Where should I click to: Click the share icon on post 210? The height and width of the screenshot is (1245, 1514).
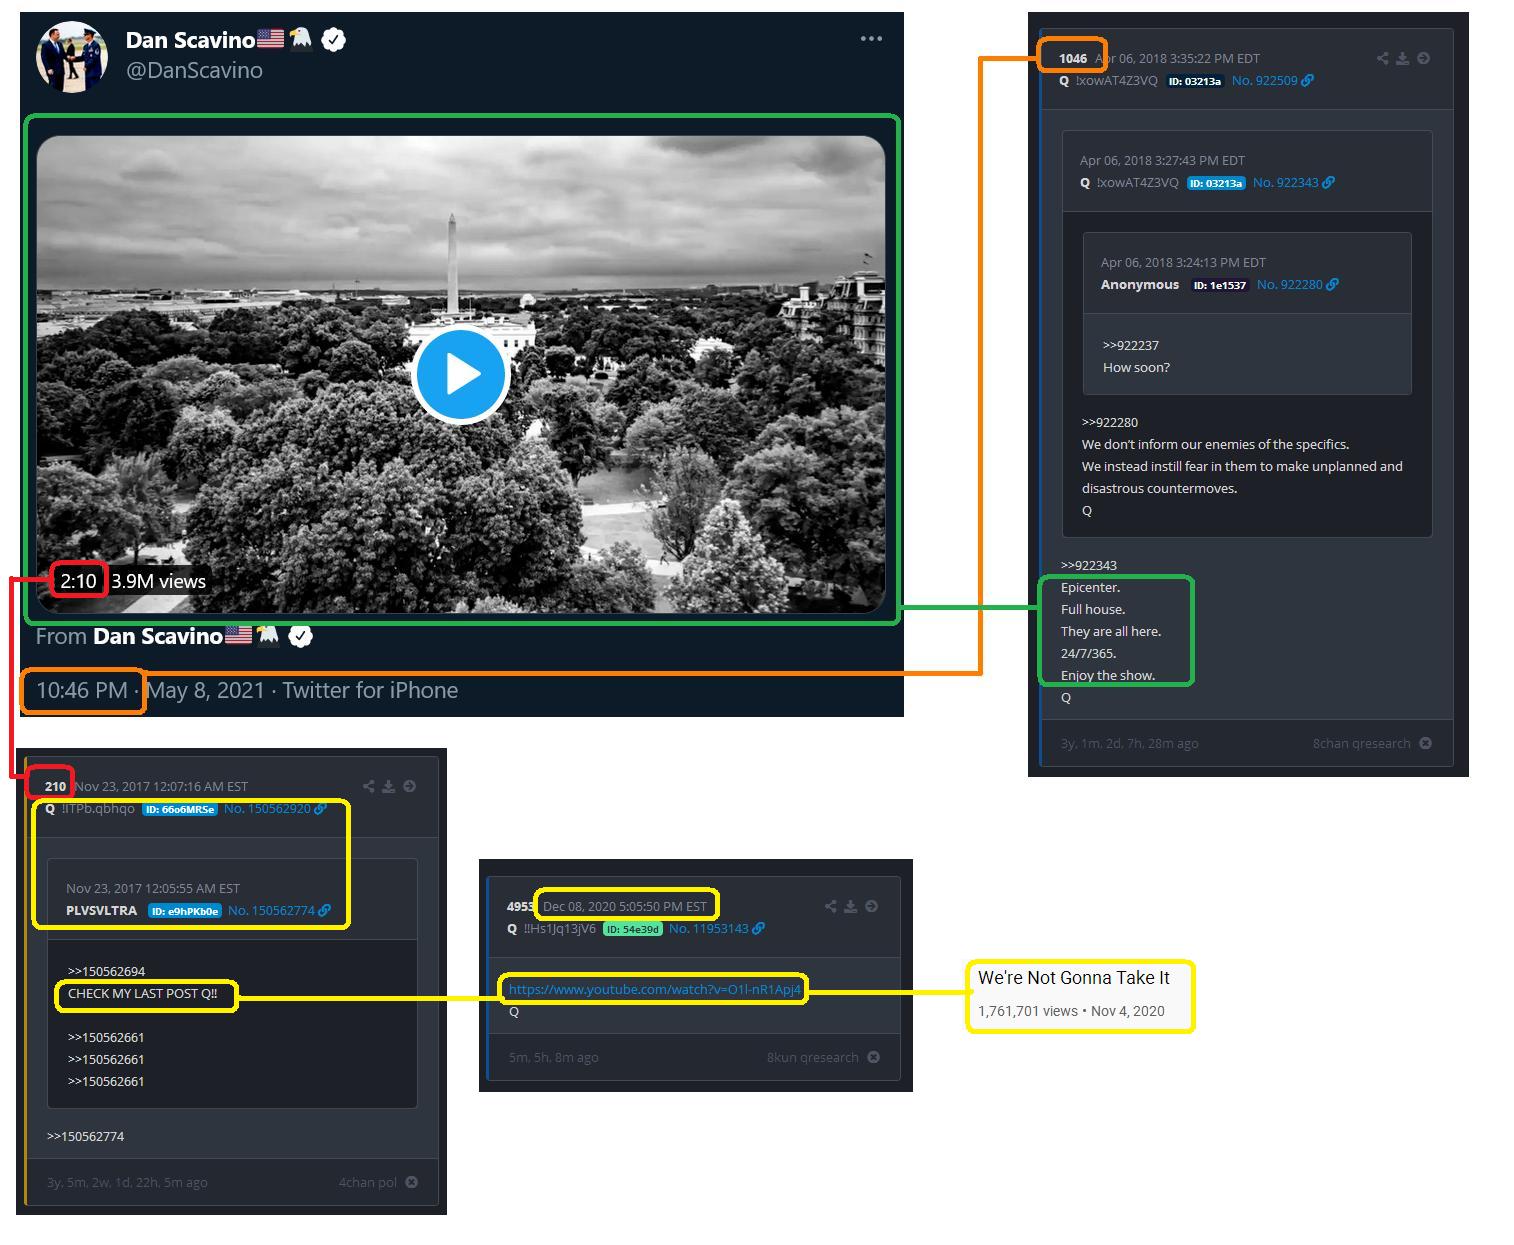pyautogui.click(x=368, y=786)
